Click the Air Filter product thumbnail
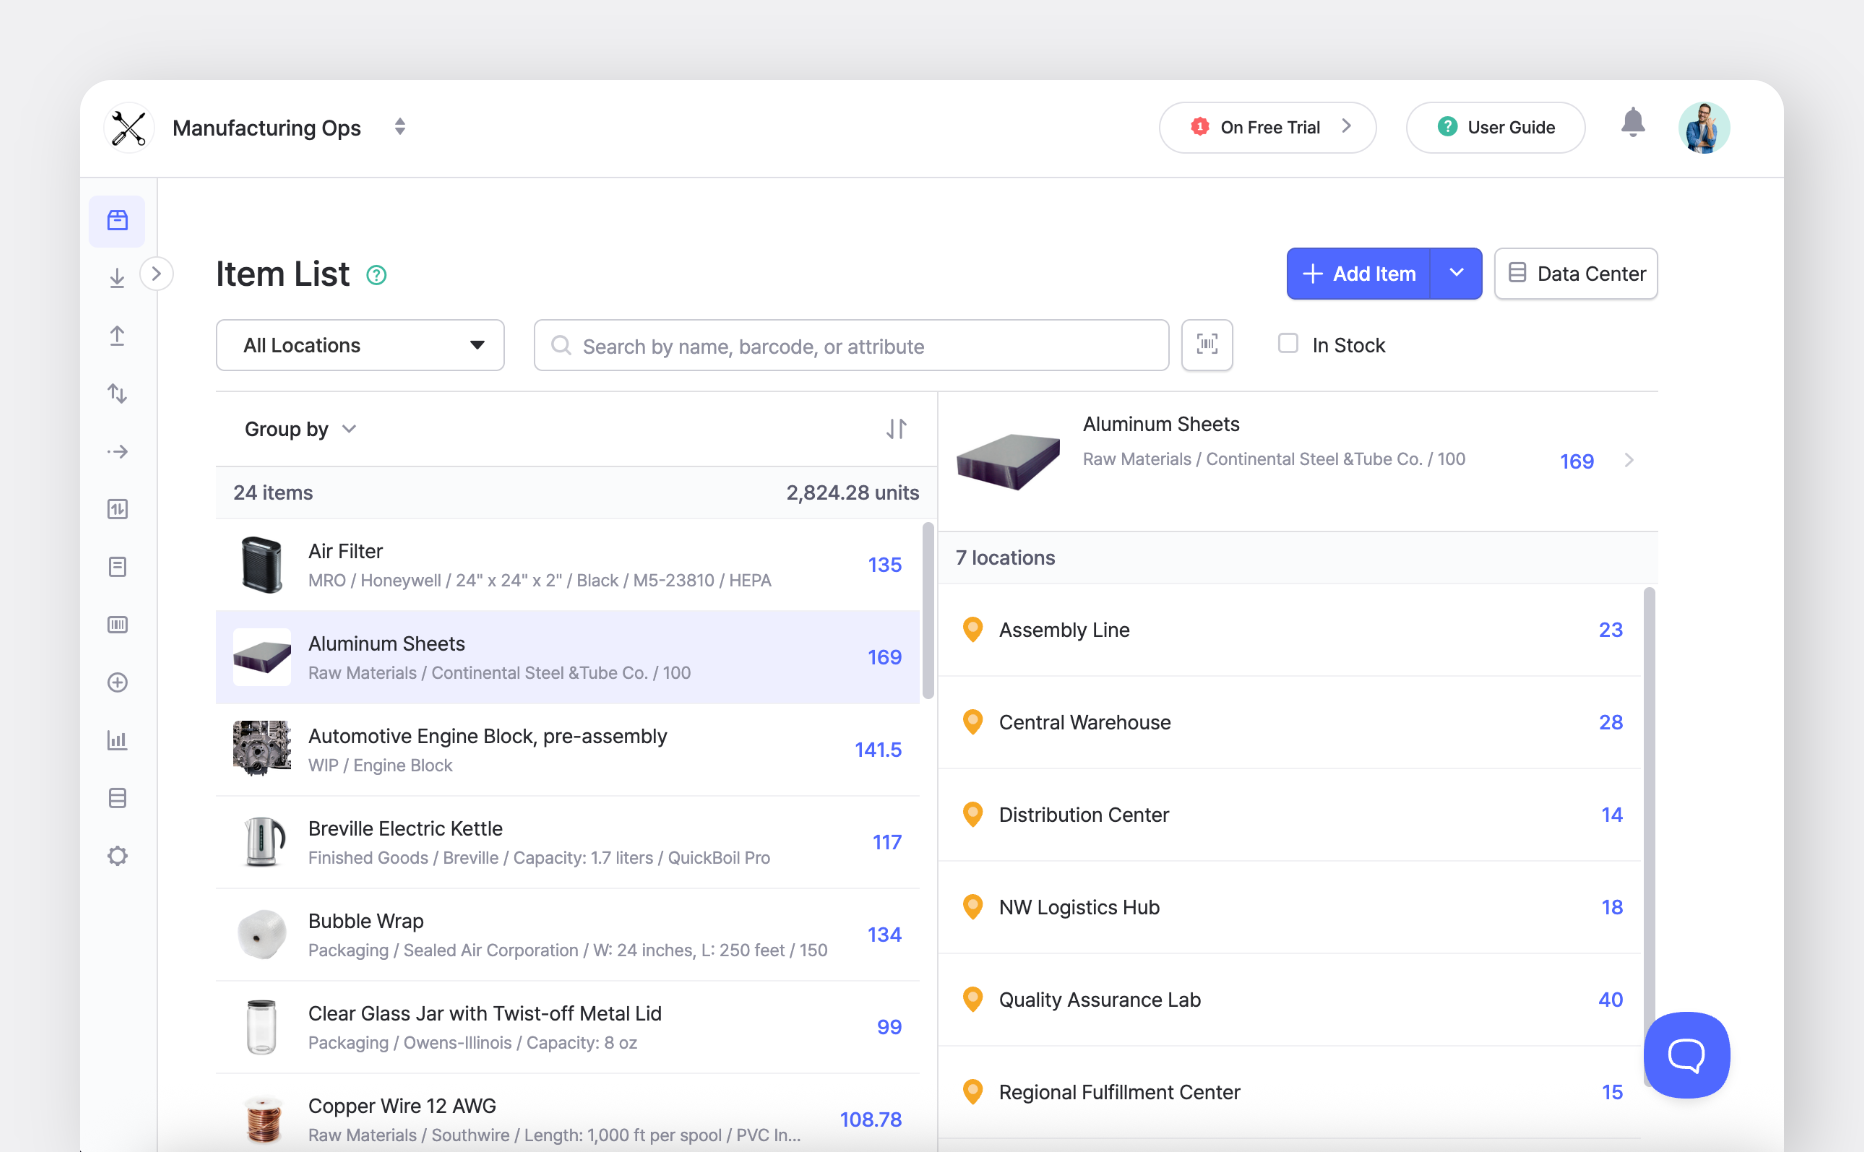This screenshot has width=1864, height=1152. [262, 565]
